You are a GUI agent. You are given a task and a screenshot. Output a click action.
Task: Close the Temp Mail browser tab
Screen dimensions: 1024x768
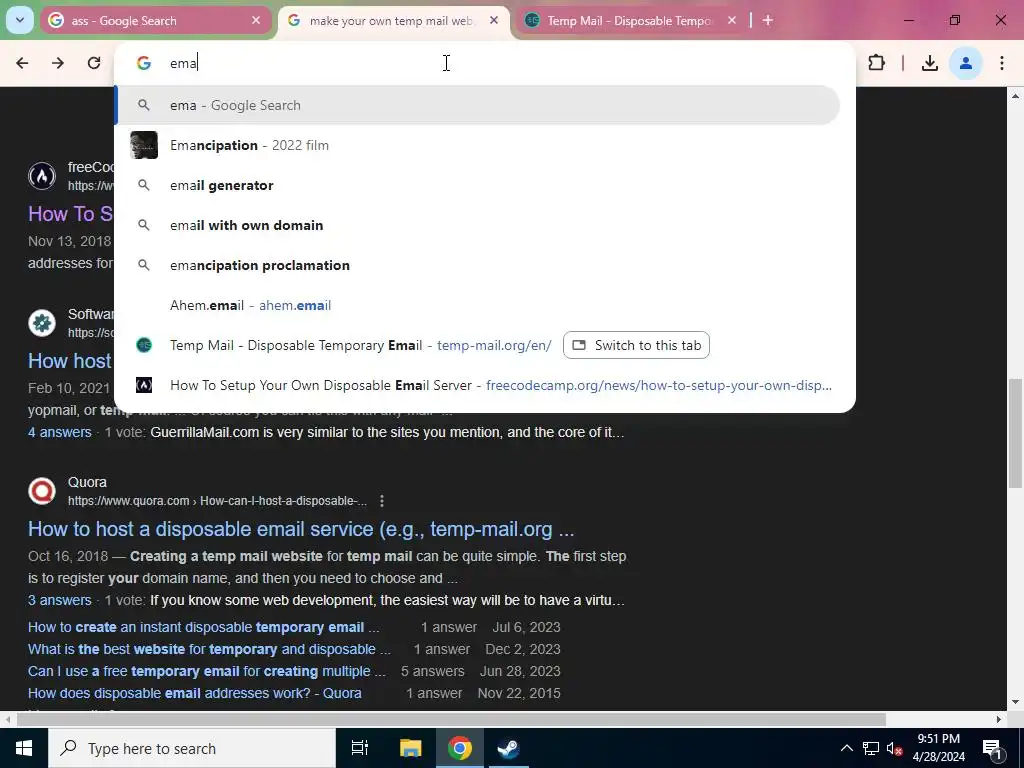[731, 21]
